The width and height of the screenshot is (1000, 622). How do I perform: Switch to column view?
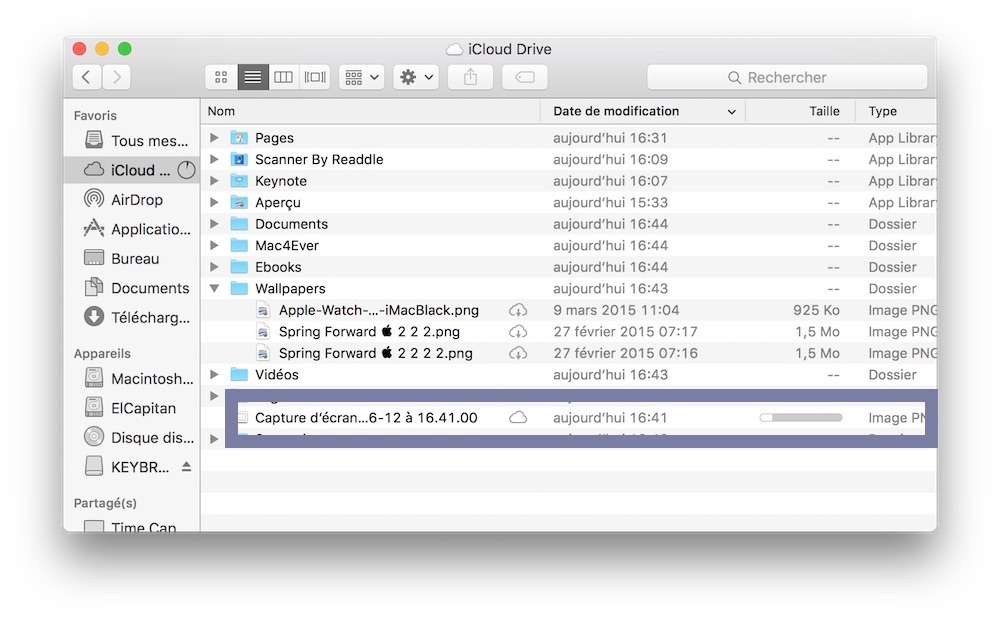[283, 77]
